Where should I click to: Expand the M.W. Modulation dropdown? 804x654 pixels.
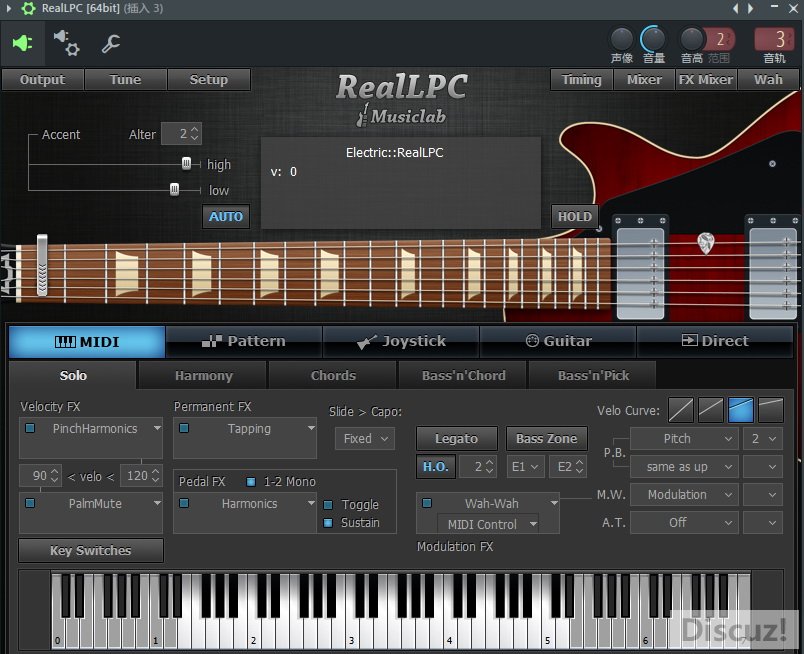[x=684, y=494]
